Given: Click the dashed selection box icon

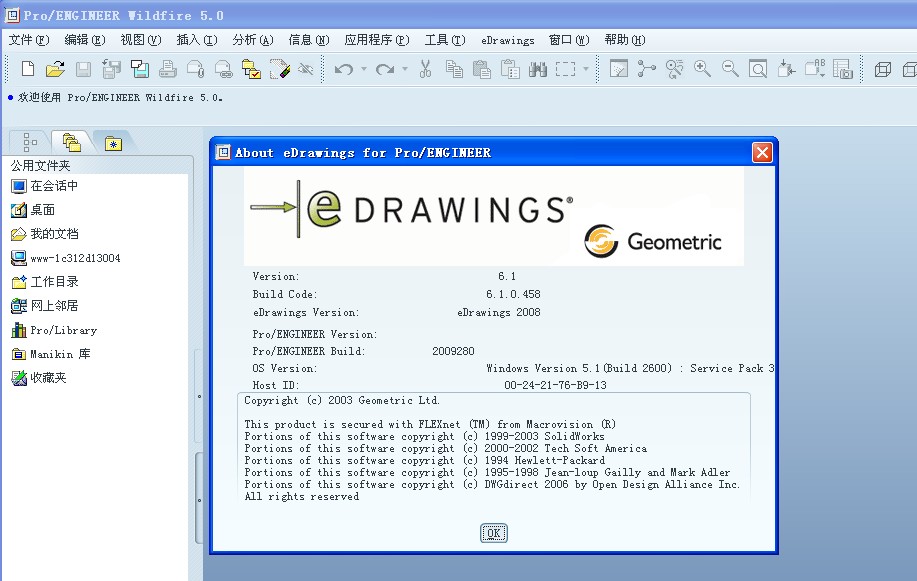Looking at the screenshot, I should coord(566,69).
